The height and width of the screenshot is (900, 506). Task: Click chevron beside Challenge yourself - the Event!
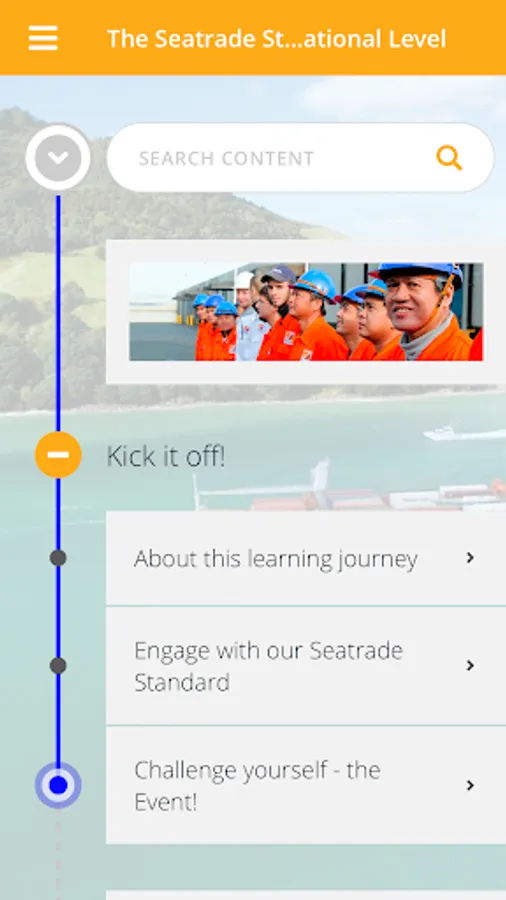(470, 785)
